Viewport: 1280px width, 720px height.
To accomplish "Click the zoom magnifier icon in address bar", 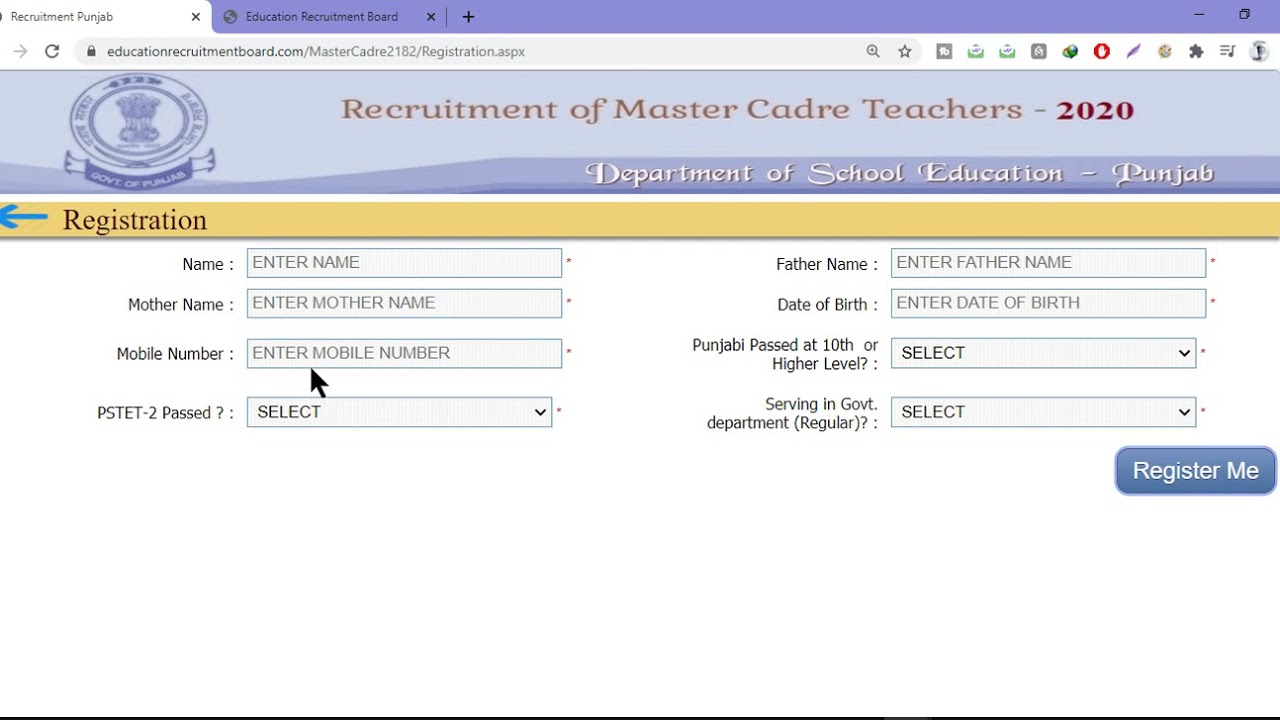I will [873, 51].
